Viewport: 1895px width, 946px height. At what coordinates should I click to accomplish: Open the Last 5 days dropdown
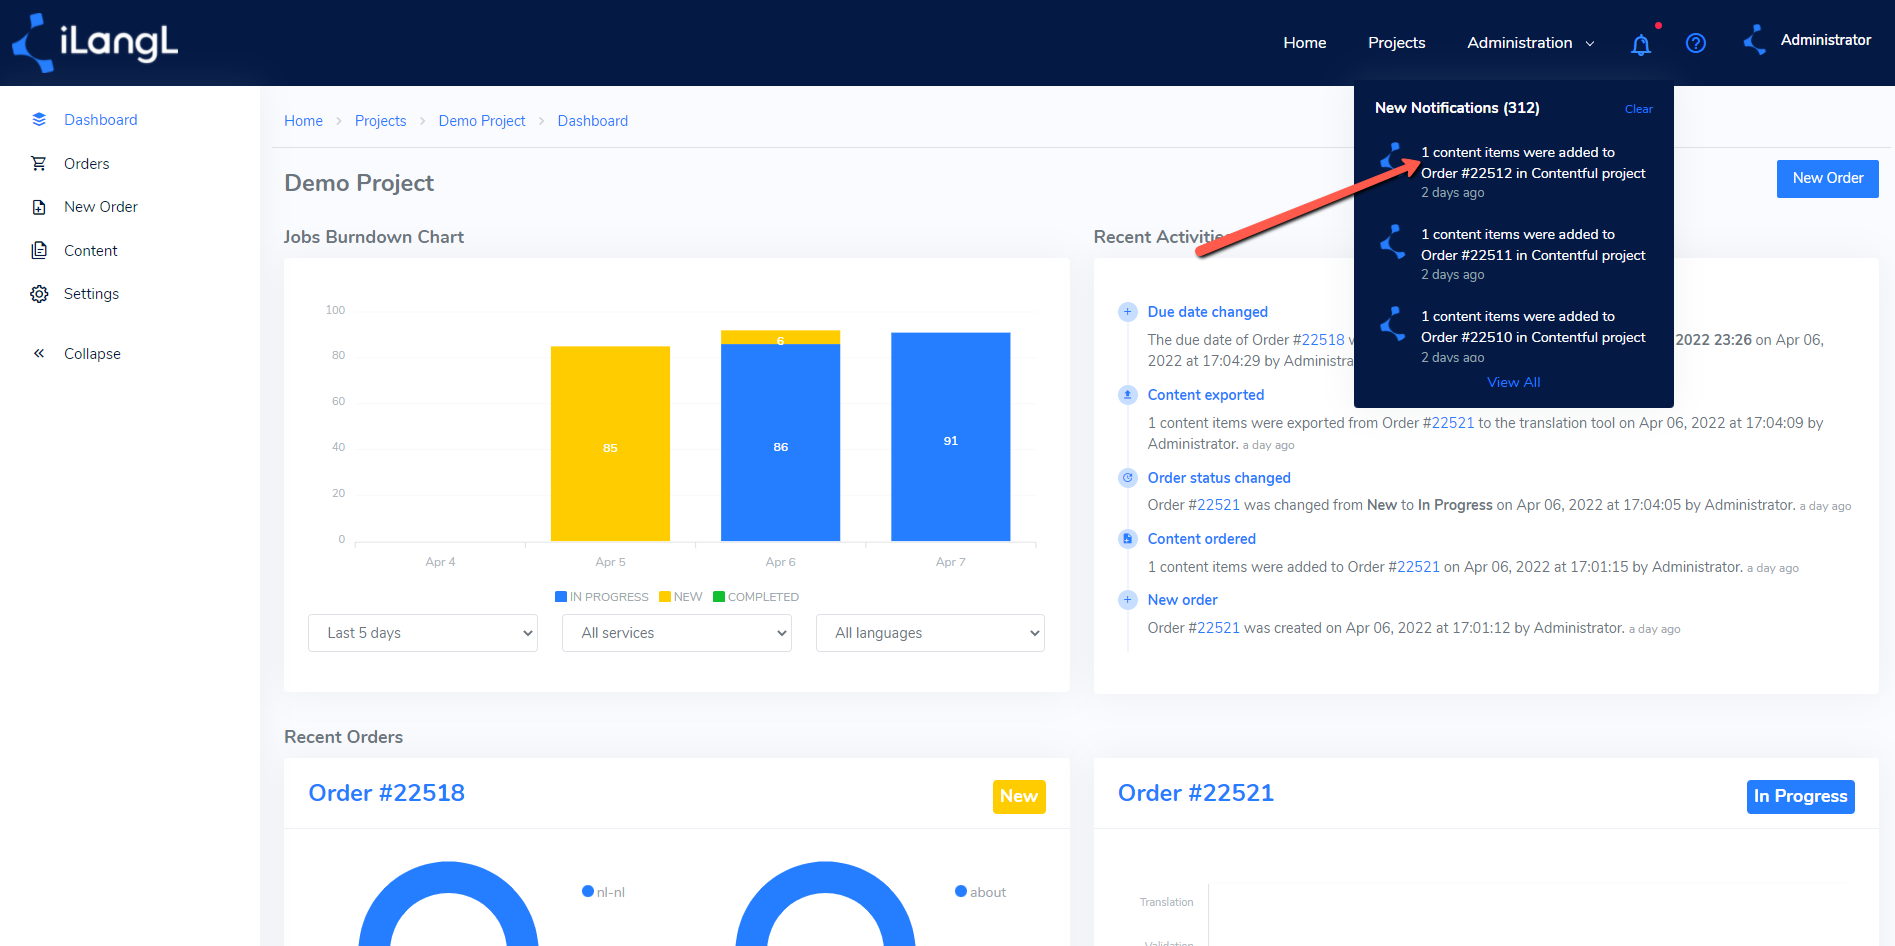[x=423, y=633]
